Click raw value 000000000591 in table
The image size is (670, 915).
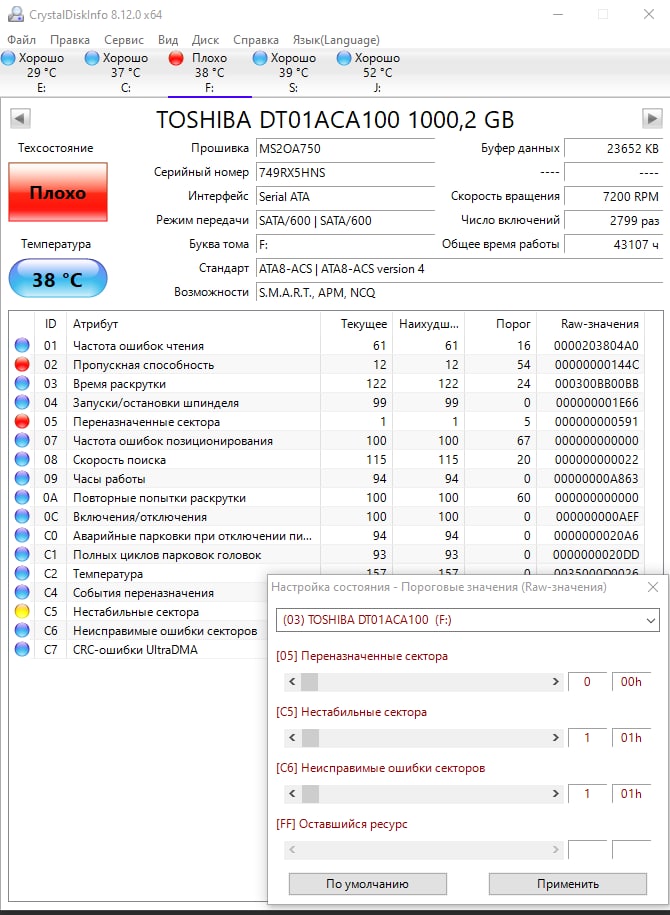(x=596, y=421)
